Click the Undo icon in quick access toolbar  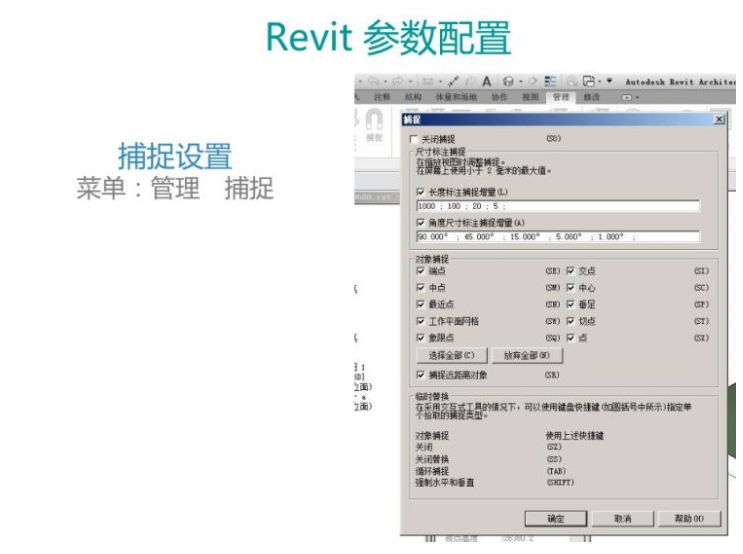(x=373, y=82)
